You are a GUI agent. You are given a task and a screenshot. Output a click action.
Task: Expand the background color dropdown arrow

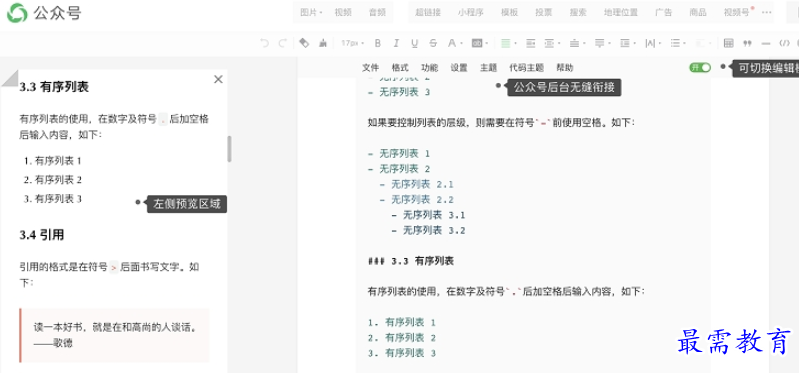point(487,43)
